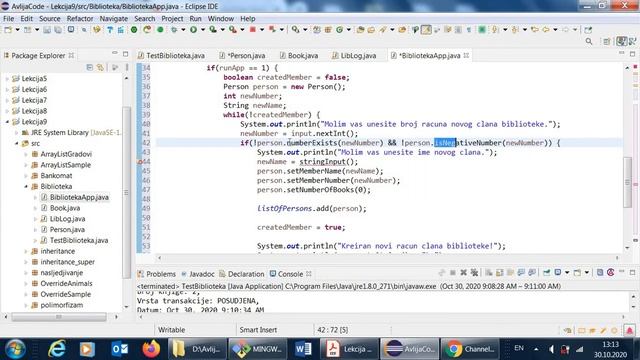The height and width of the screenshot is (360, 640).
Task: Click the Package Explorer vertical scrollbar
Action: [x=126, y=192]
